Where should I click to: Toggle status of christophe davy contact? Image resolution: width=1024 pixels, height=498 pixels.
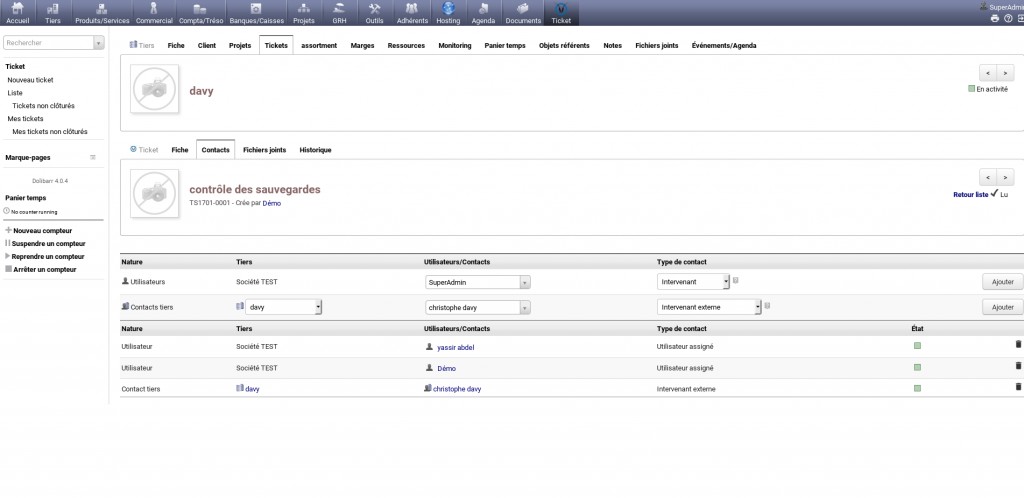(917, 388)
